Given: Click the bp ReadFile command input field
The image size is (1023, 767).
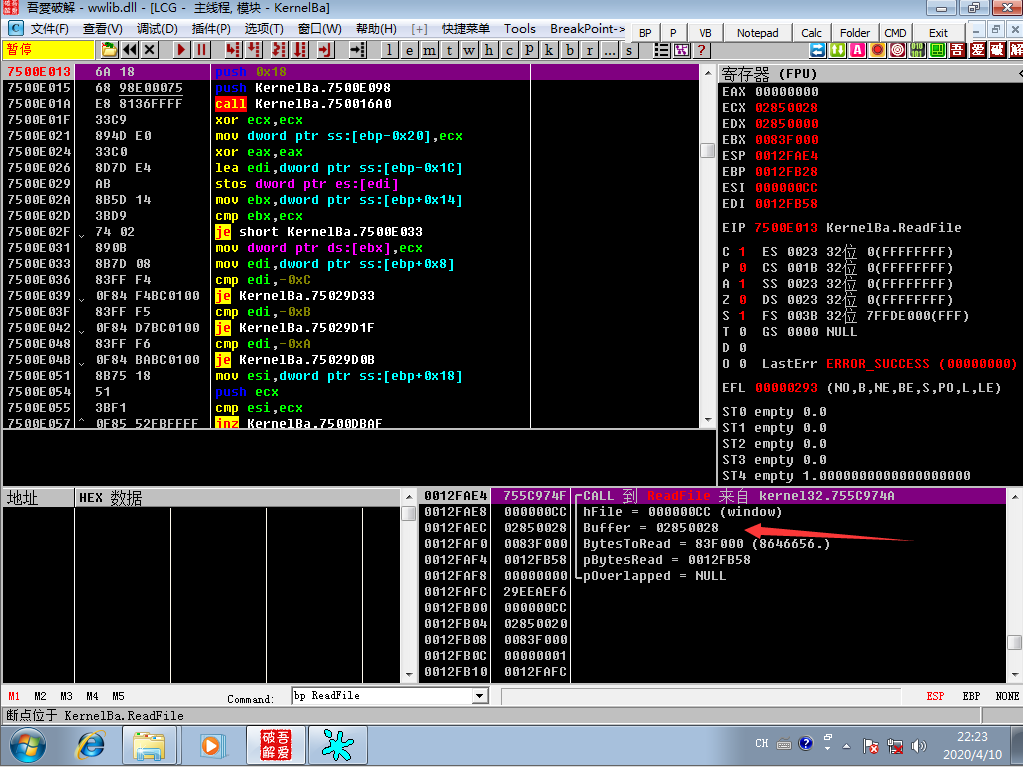Looking at the screenshot, I should tap(383, 696).
